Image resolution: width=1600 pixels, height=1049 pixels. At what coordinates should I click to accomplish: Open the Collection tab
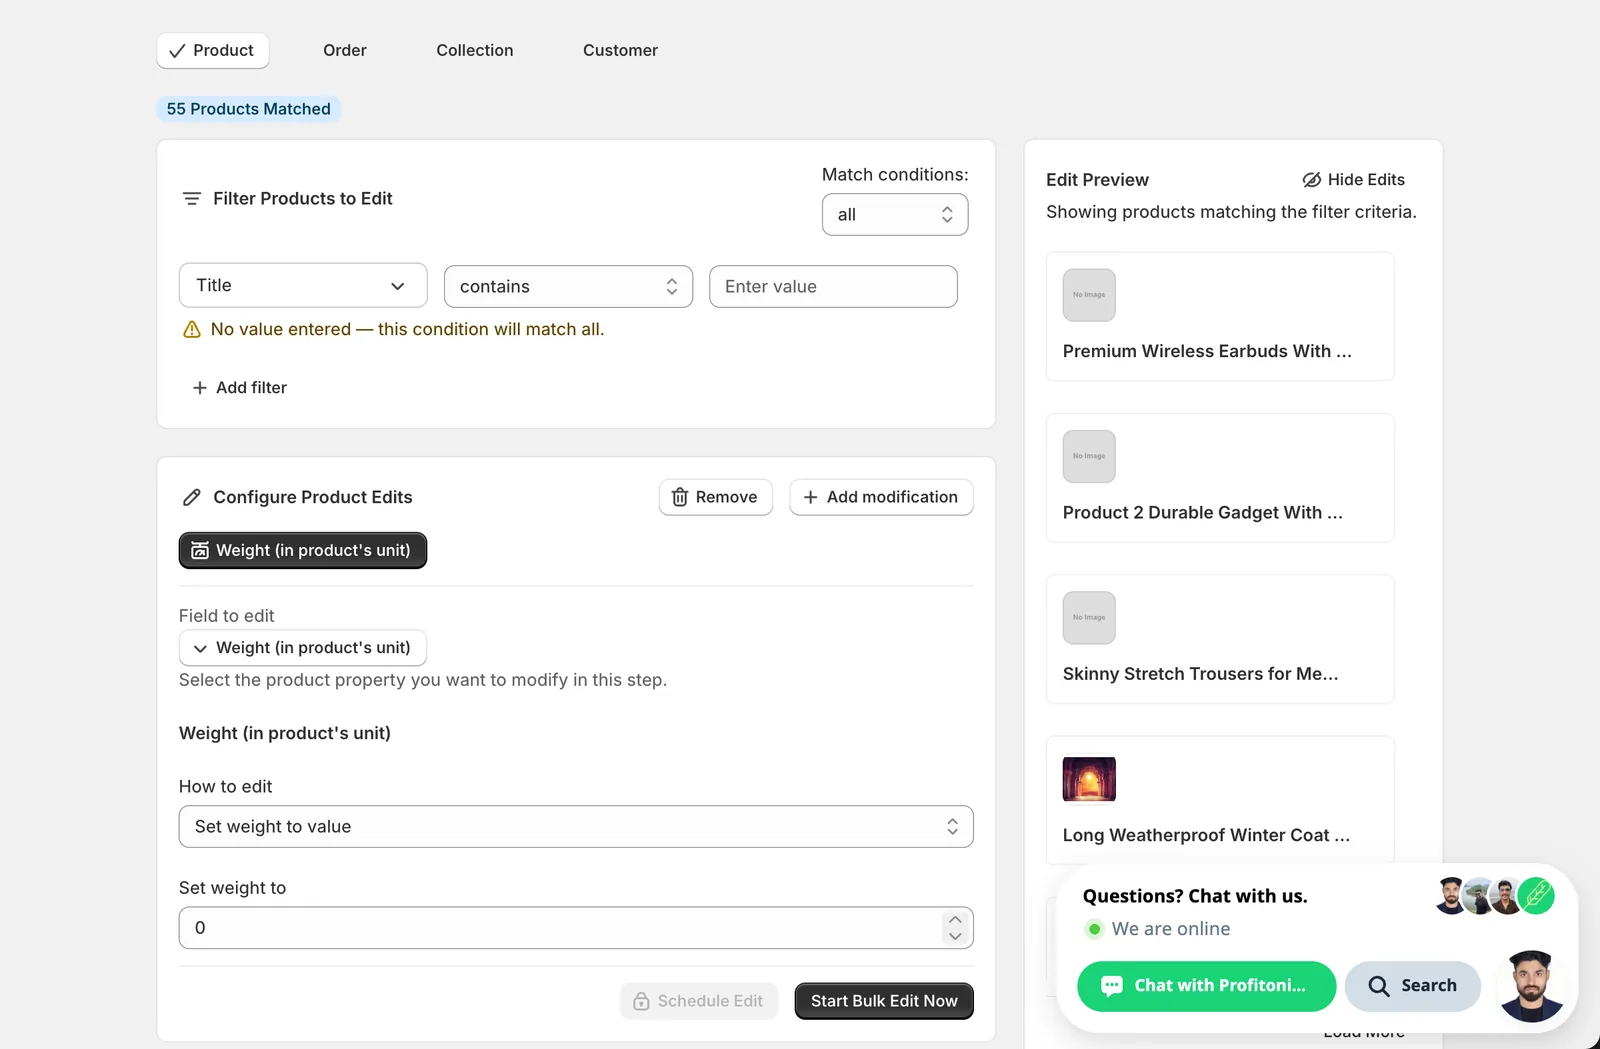click(475, 50)
